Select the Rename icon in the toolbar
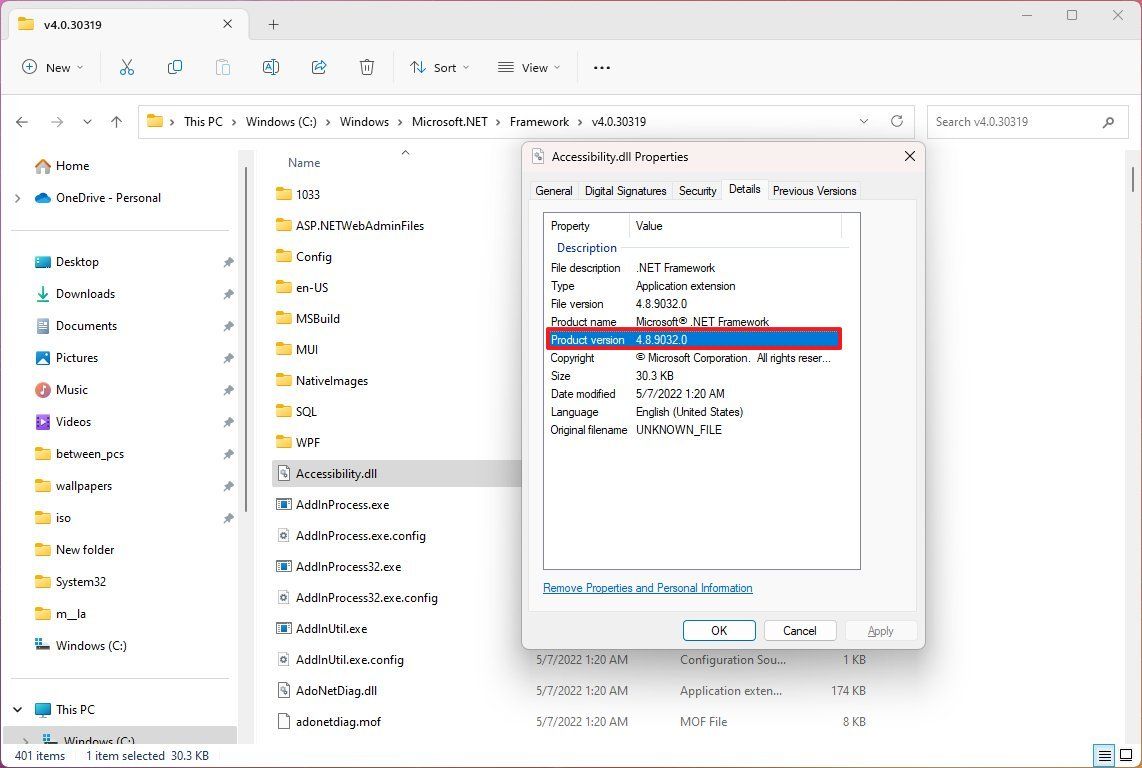Viewport: 1142px width, 768px height. click(x=270, y=67)
